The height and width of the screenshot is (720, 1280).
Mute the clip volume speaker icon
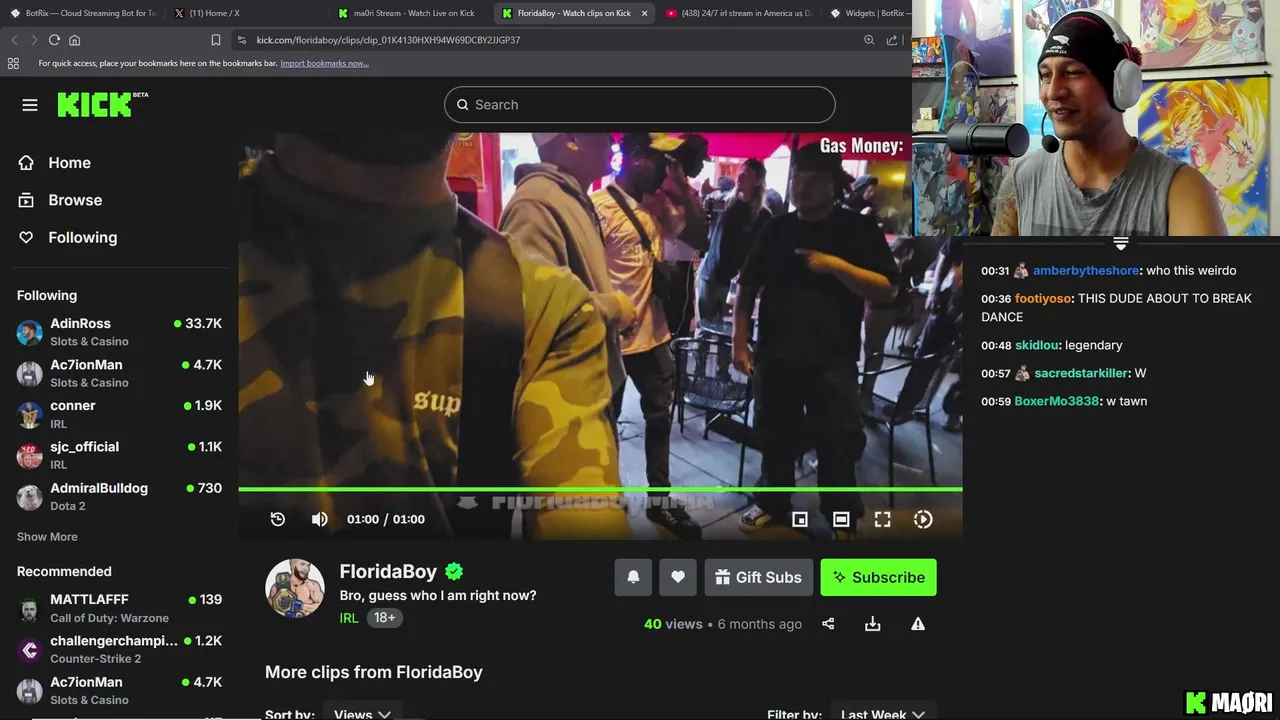319,519
